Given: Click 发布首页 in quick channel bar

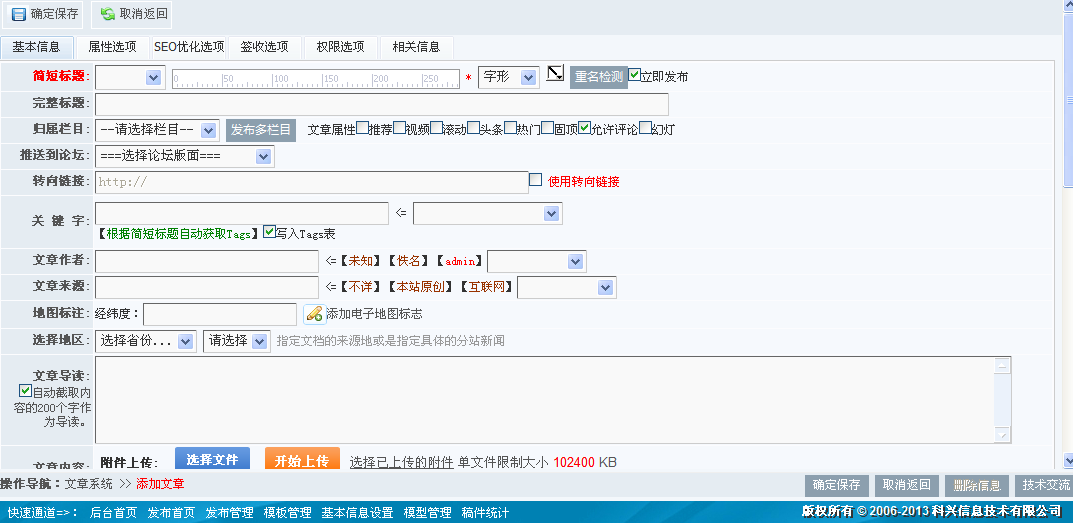Looking at the screenshot, I should pyautogui.click(x=171, y=512).
